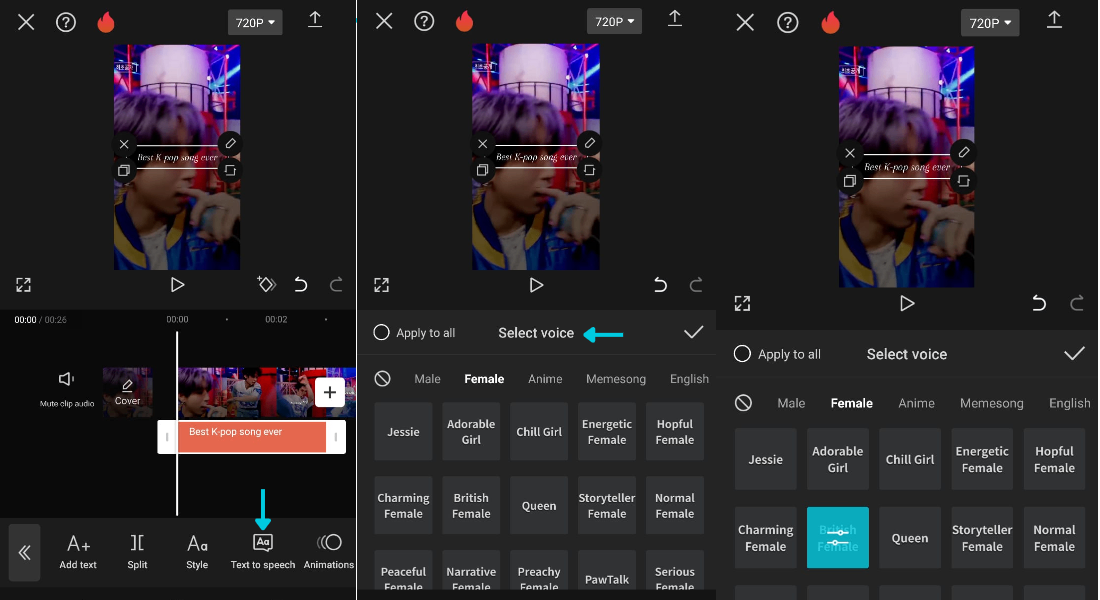Viewport: 1100px width, 600px height.
Task: Choose Jessie voice in middle panel
Action: (x=403, y=432)
